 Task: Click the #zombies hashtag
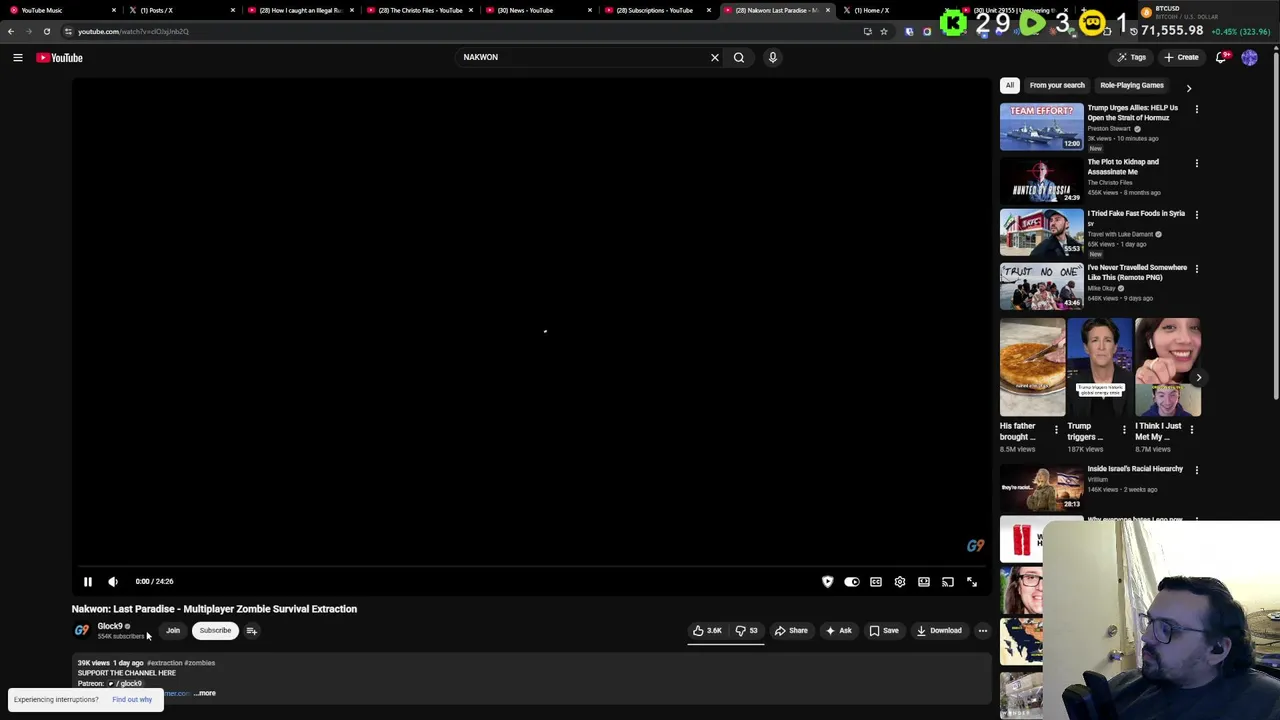[199, 662]
